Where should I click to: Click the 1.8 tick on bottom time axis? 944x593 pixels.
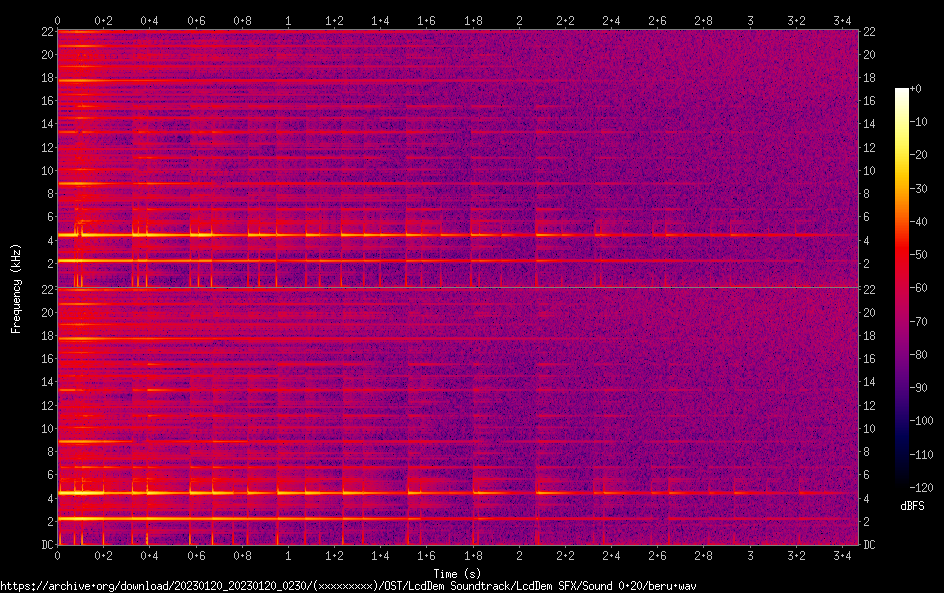tap(473, 555)
